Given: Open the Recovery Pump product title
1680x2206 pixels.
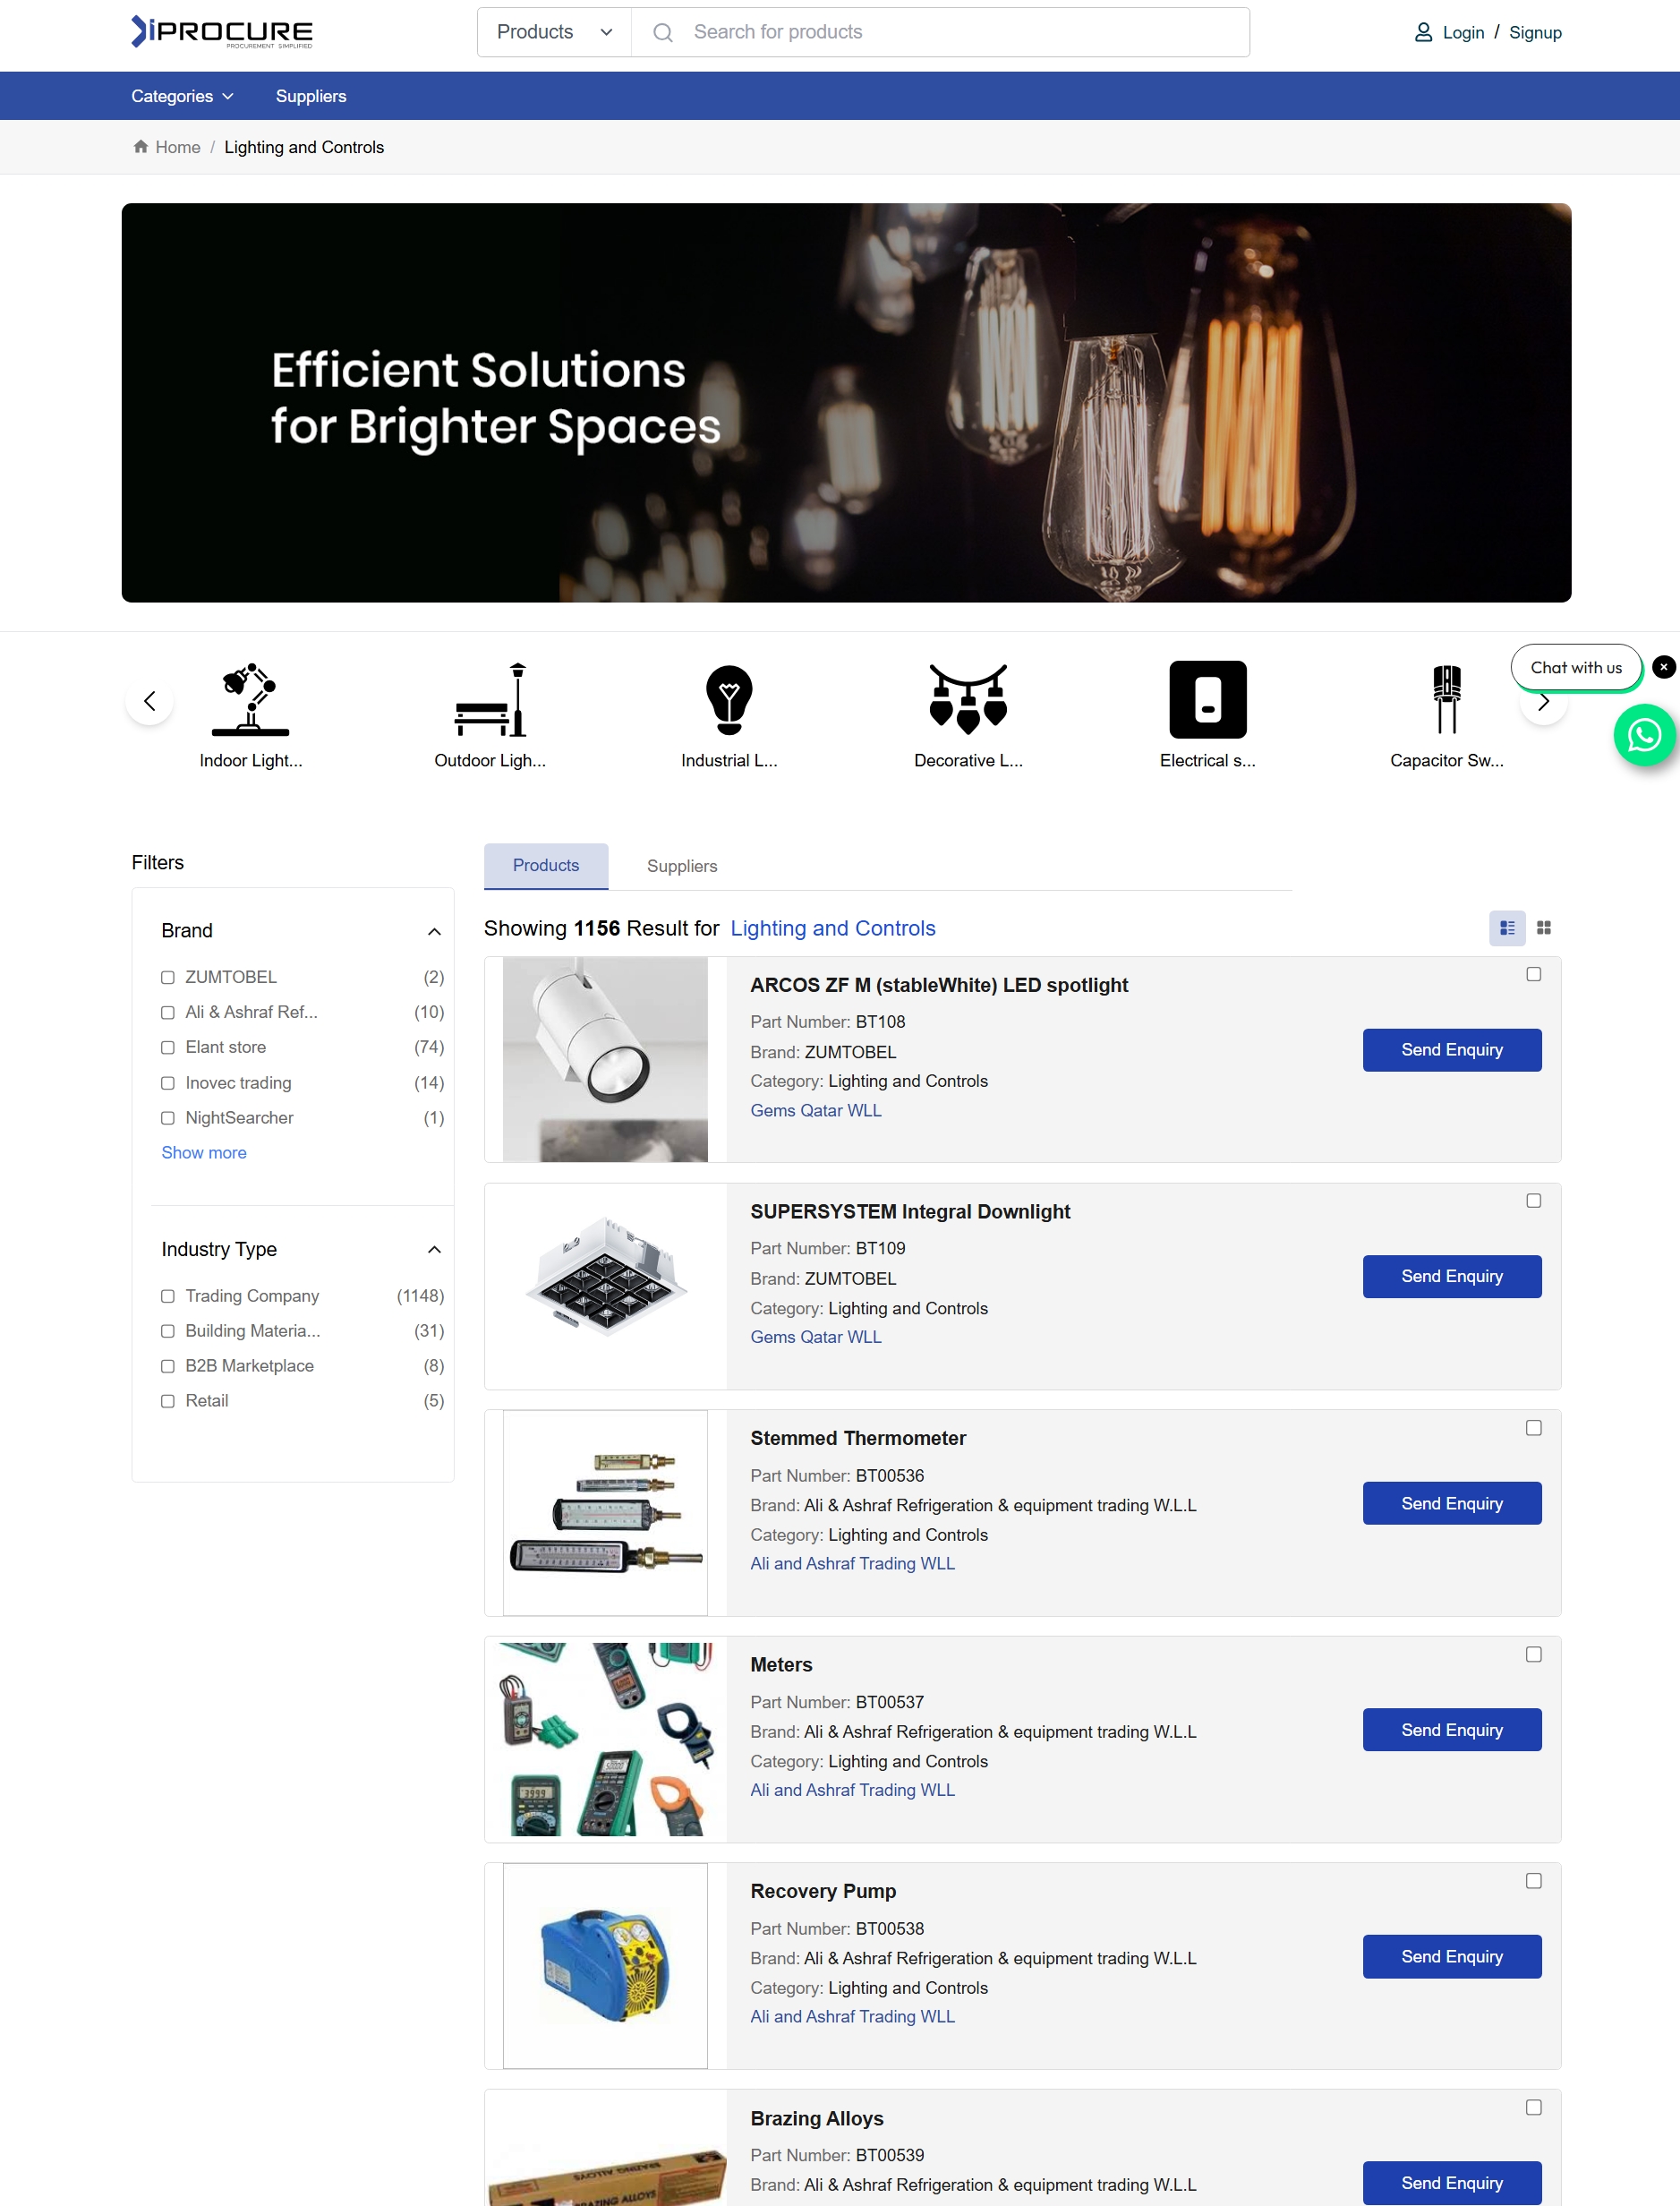Looking at the screenshot, I should pyautogui.click(x=823, y=1891).
